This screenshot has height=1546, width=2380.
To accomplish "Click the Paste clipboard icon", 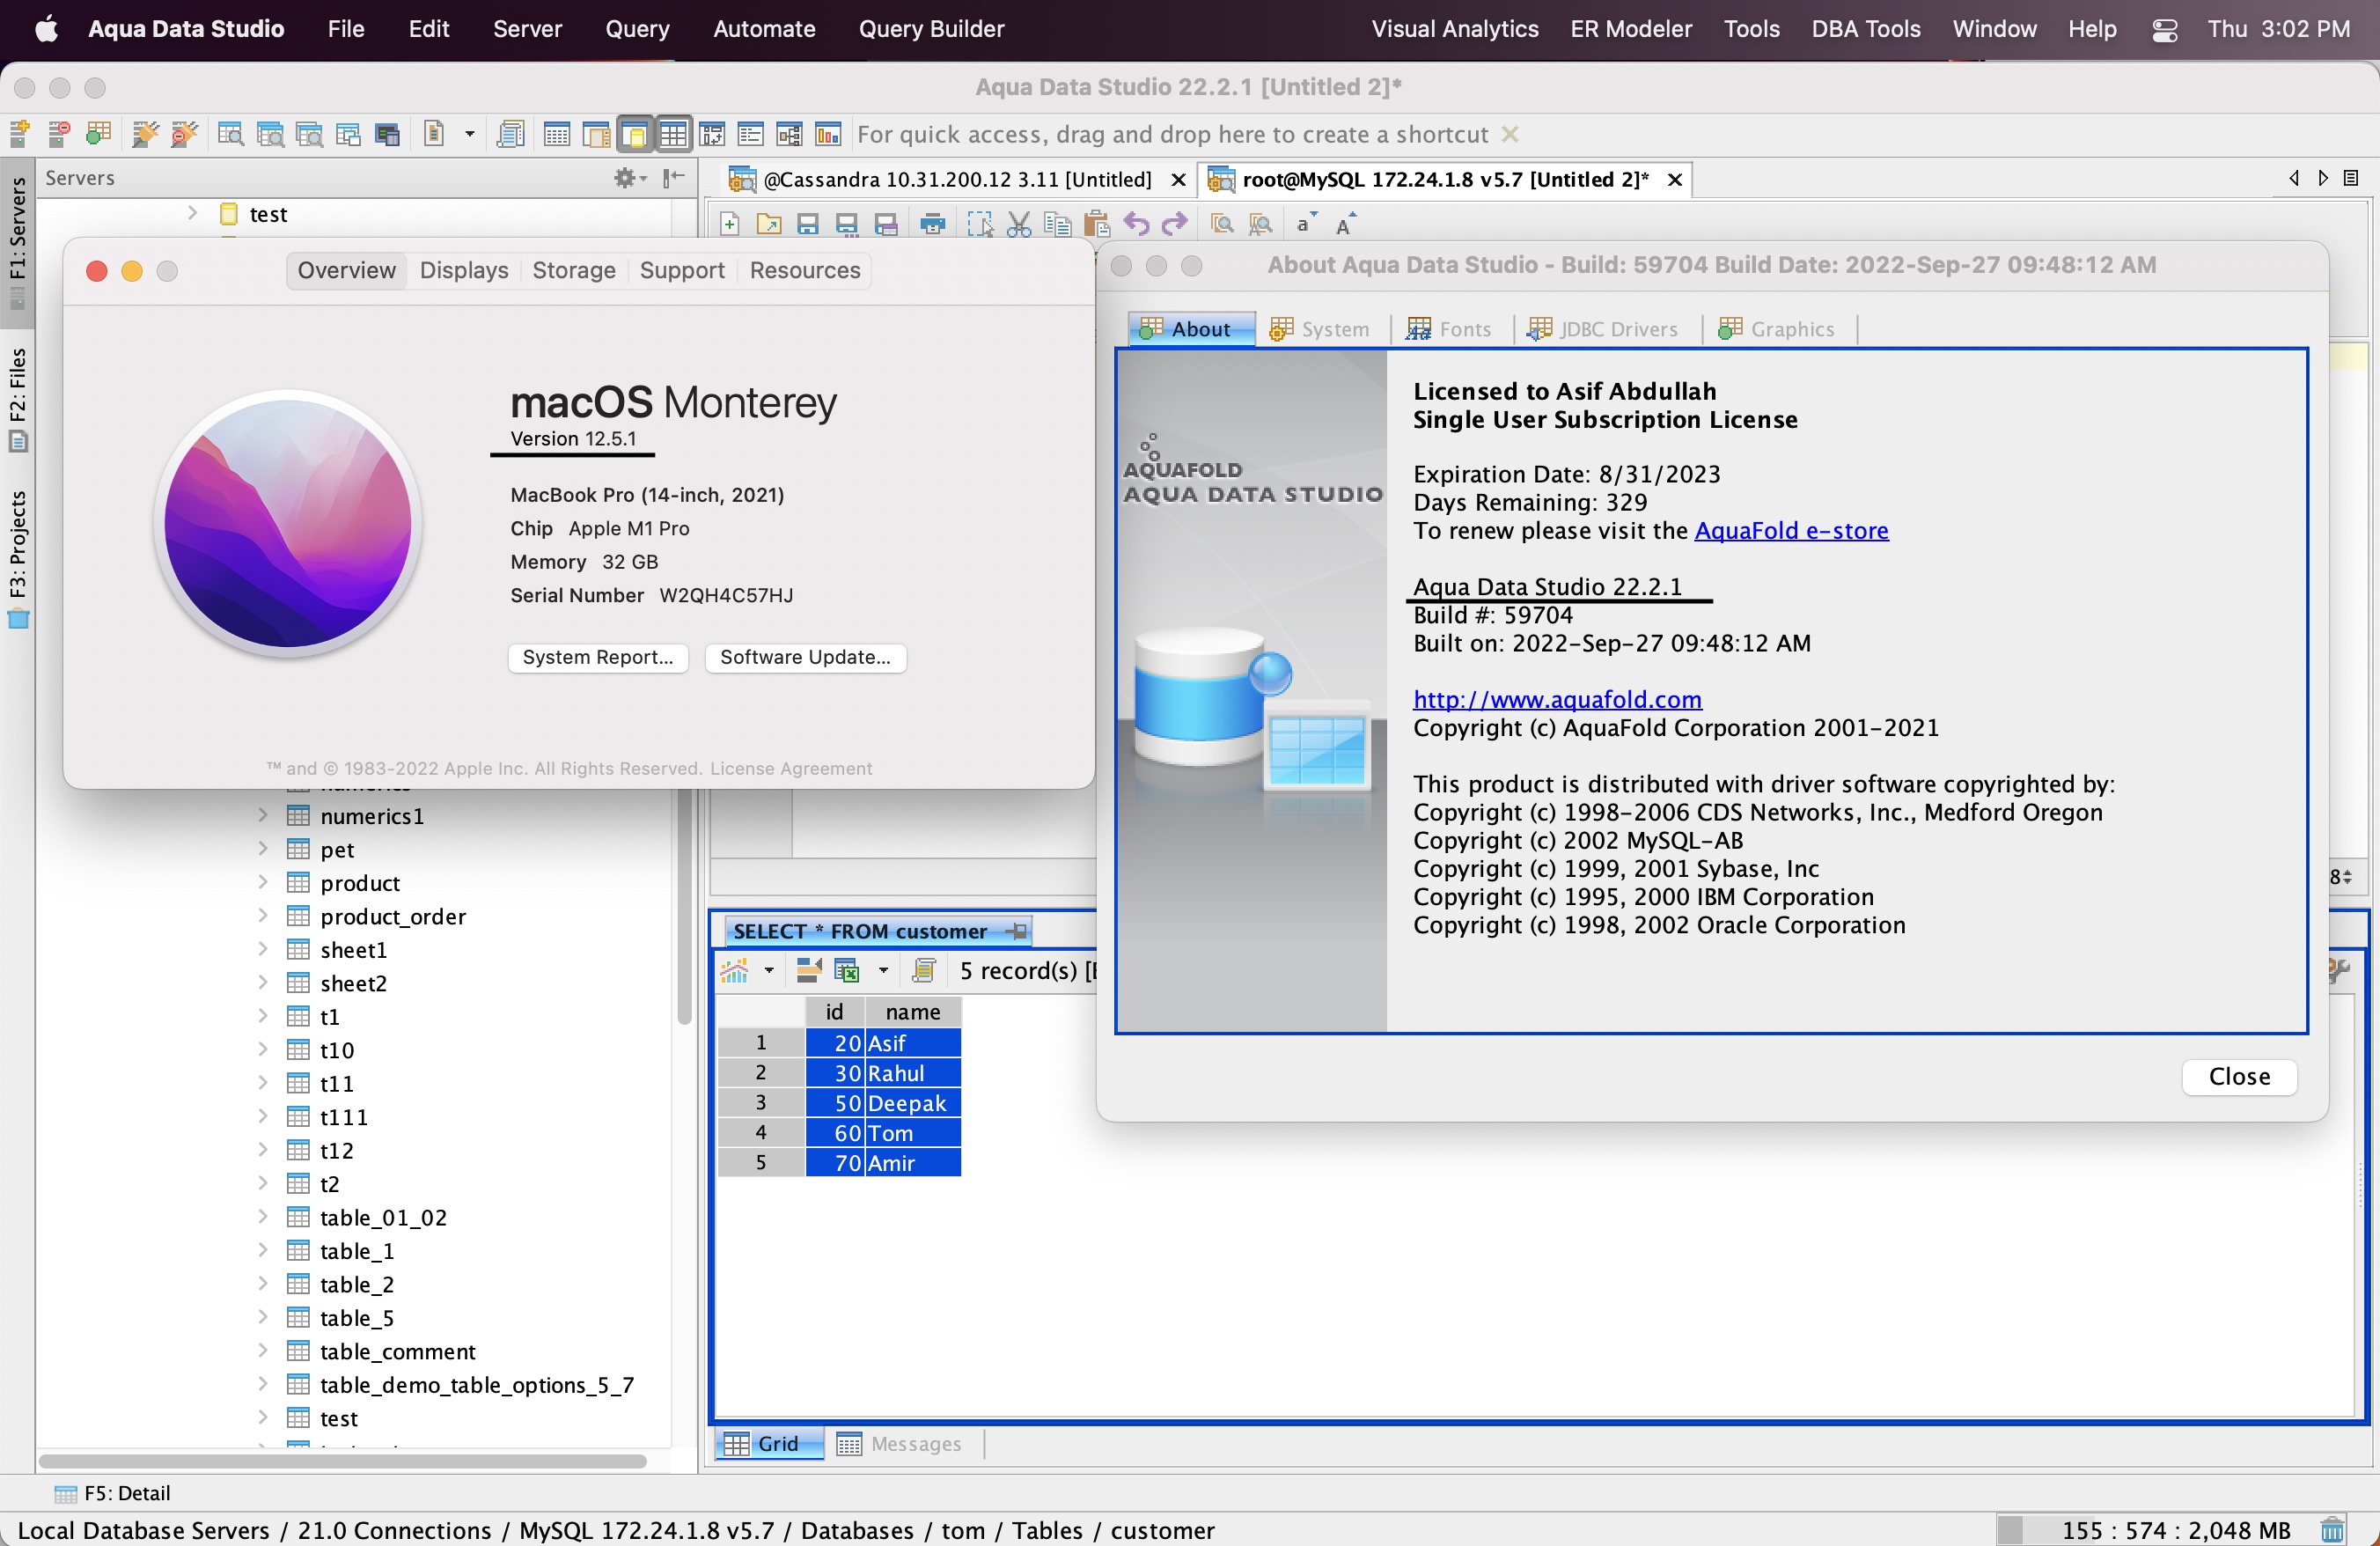I will (1096, 224).
